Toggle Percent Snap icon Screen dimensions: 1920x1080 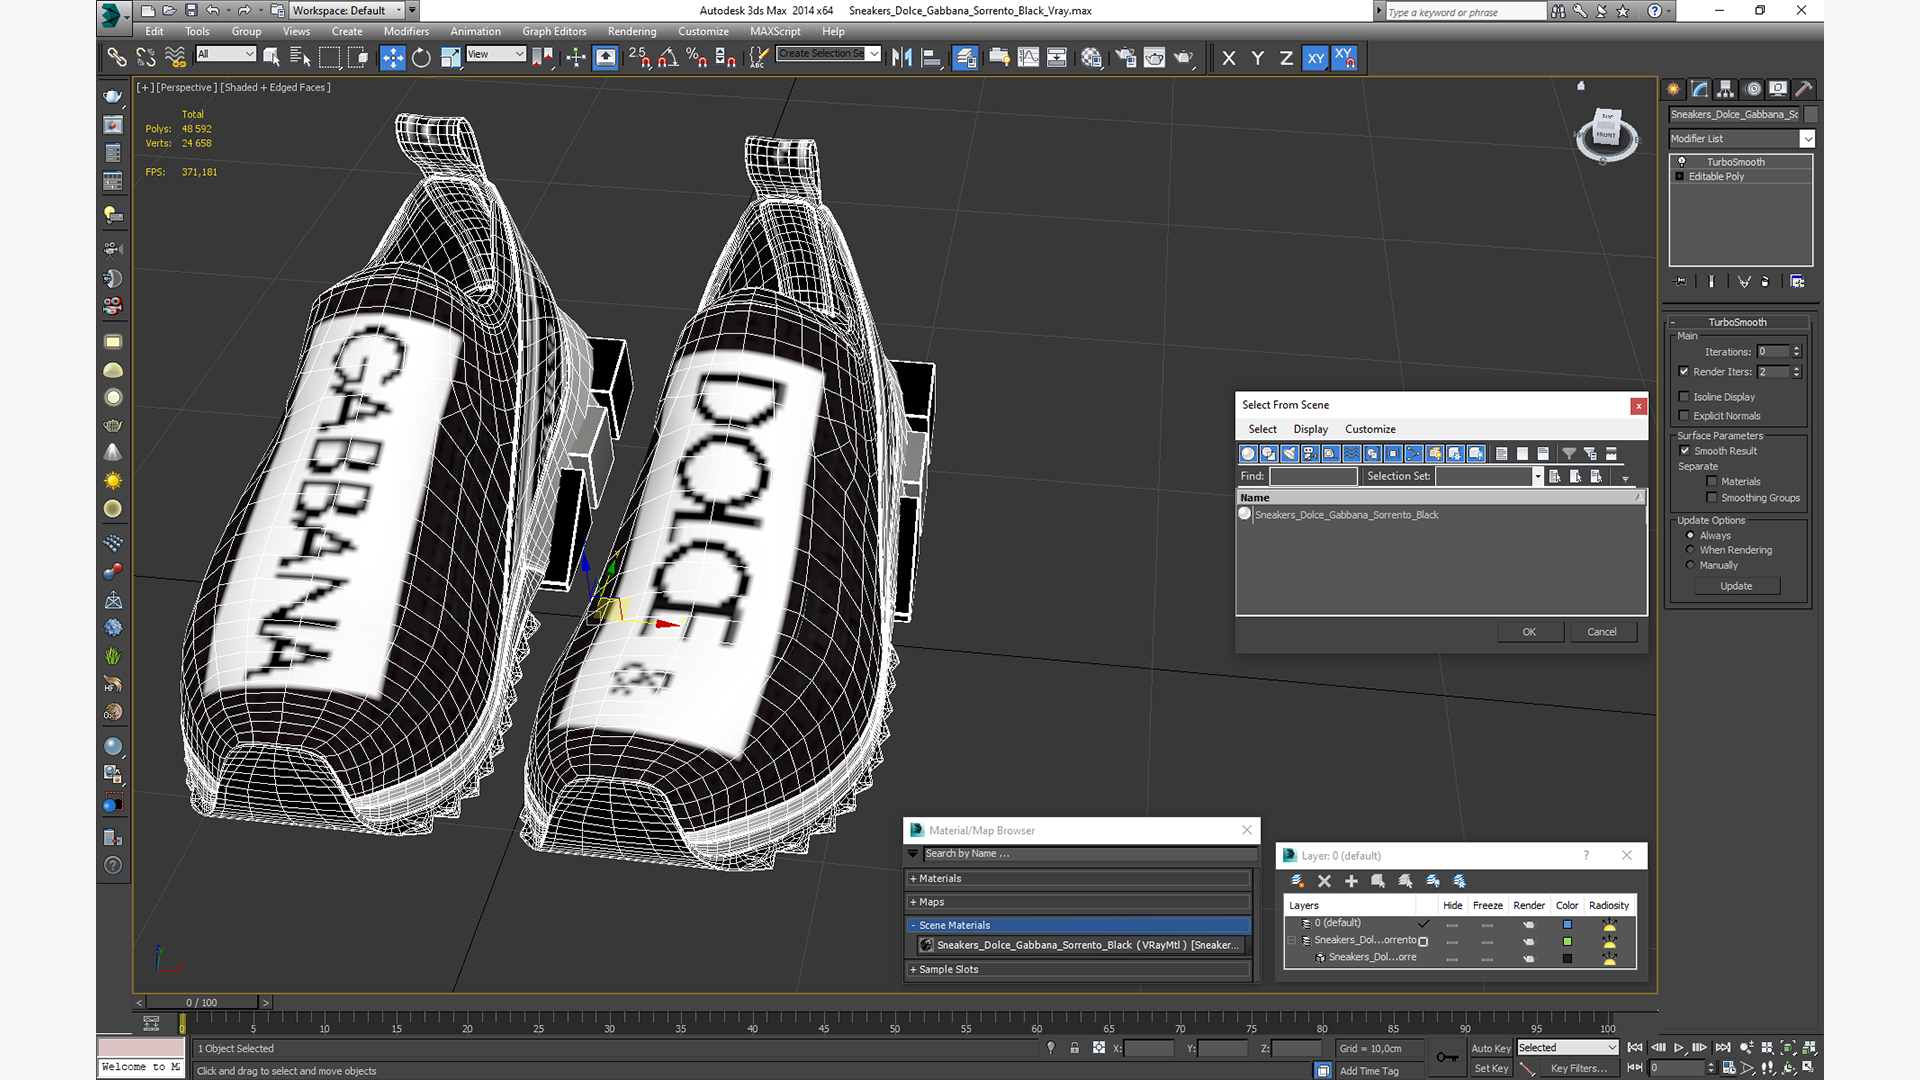click(x=697, y=58)
